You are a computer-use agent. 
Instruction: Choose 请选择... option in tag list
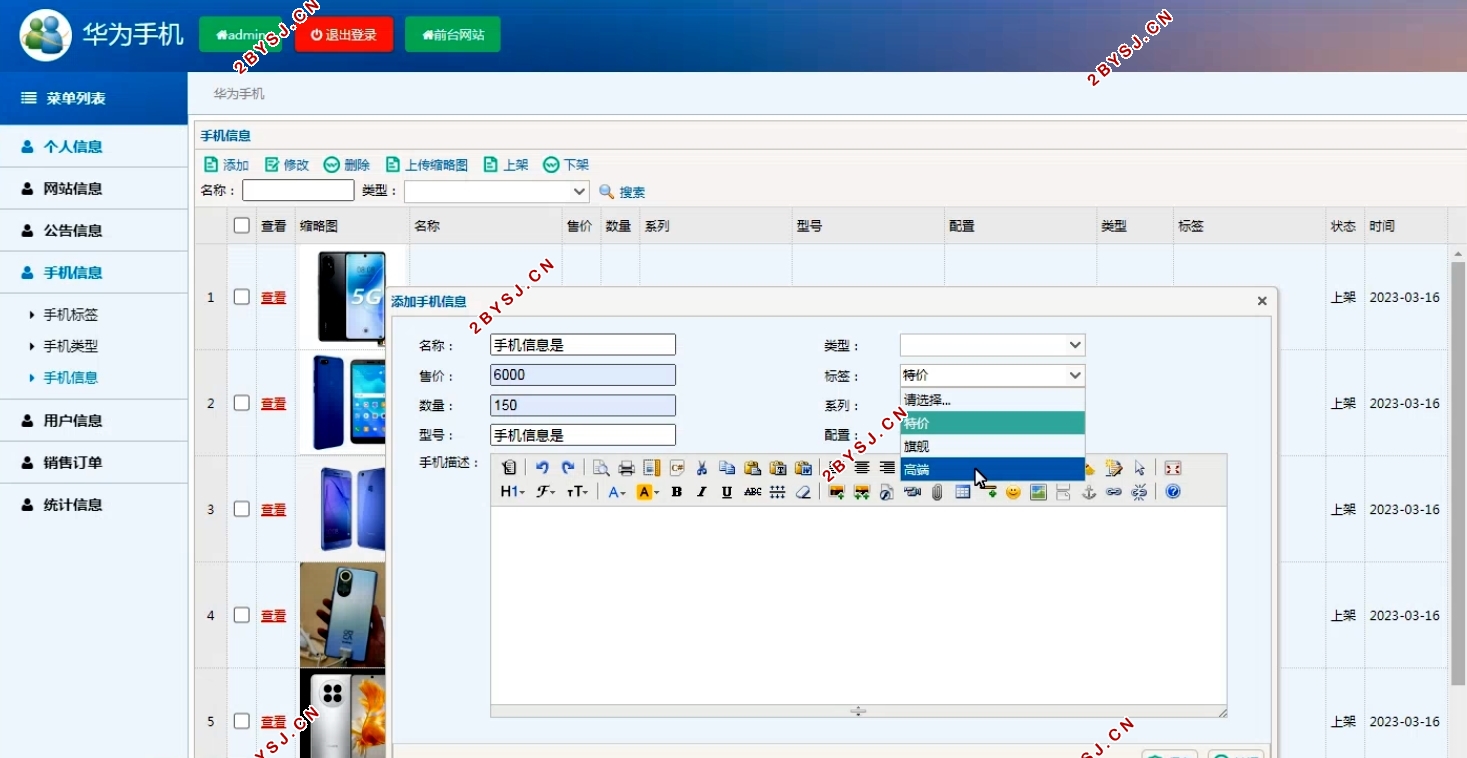(992, 400)
